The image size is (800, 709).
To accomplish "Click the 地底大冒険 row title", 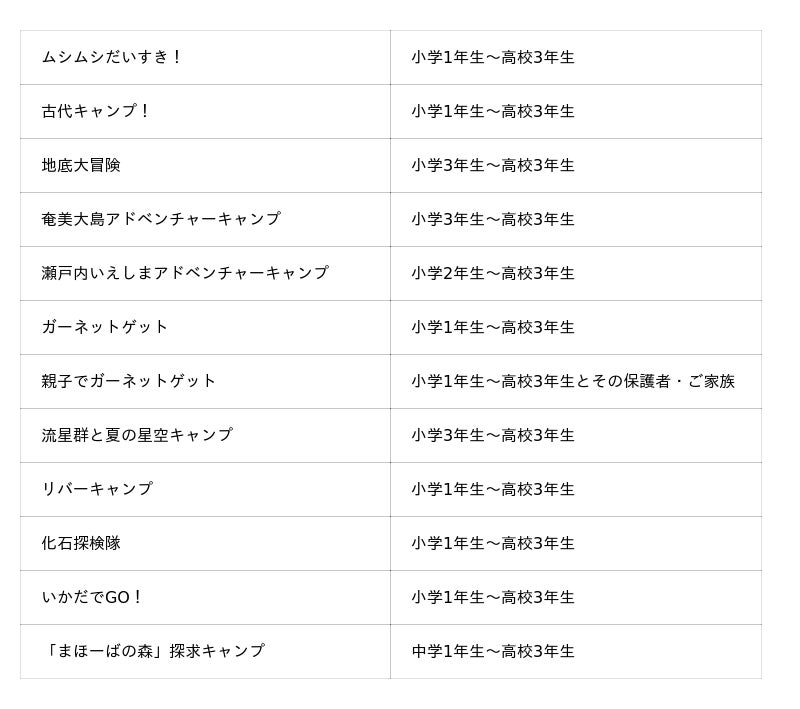I will tap(81, 165).
